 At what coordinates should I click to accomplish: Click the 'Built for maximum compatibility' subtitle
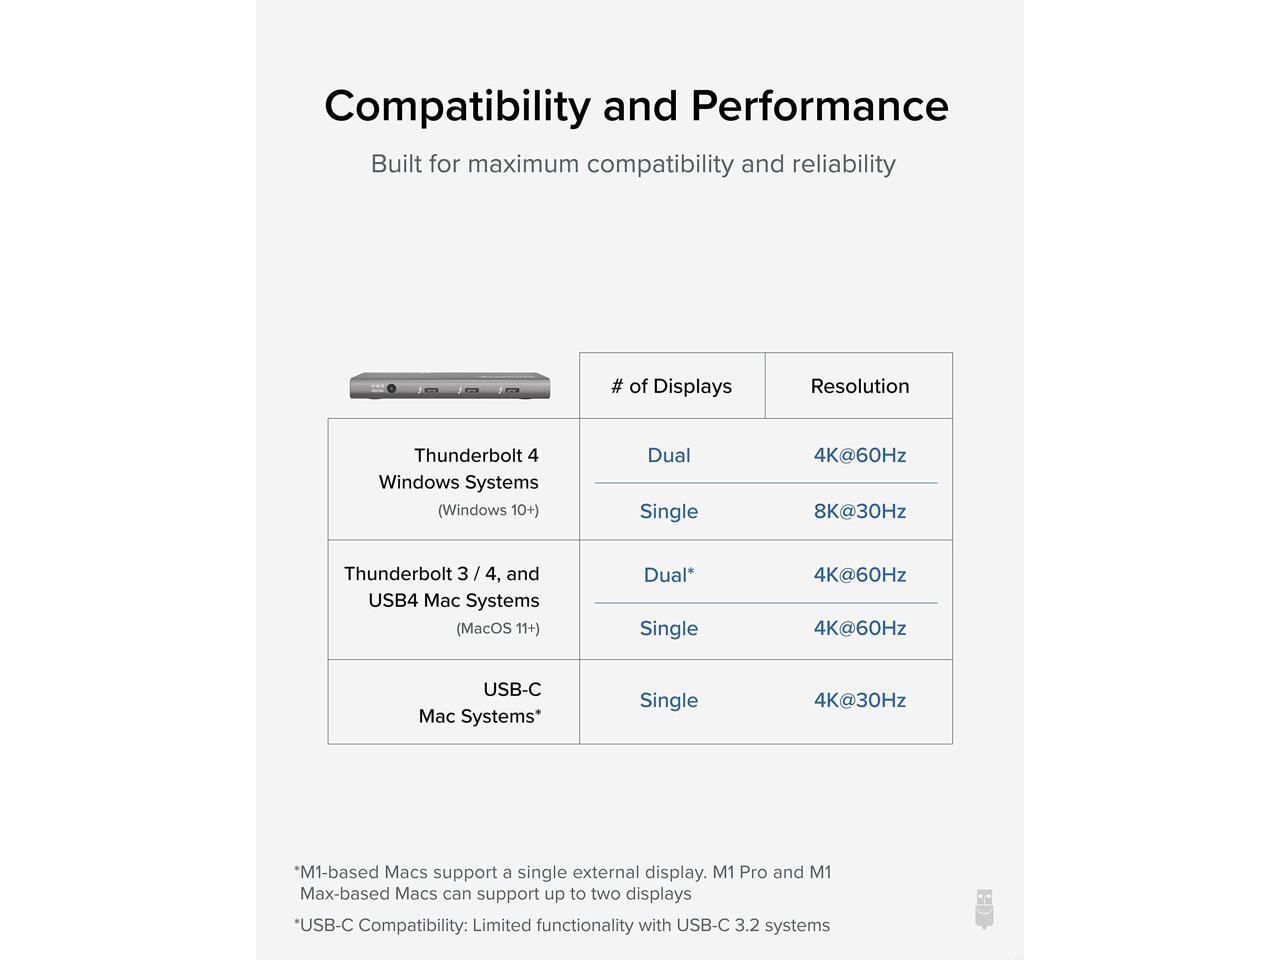633,164
